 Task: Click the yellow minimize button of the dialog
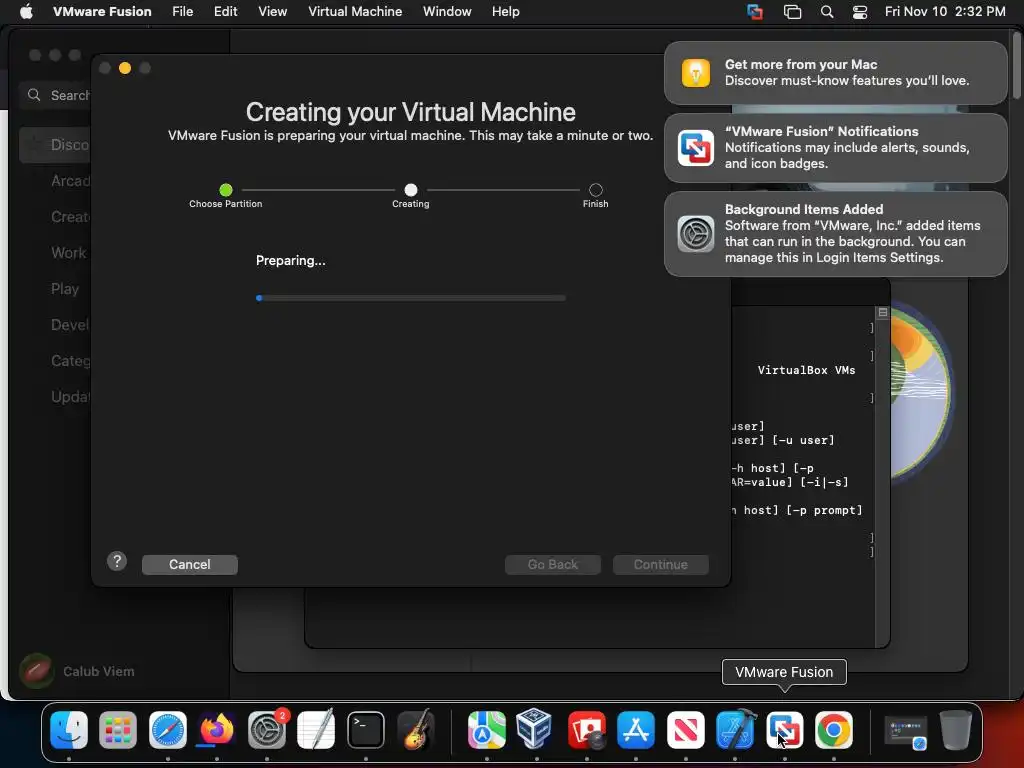[x=125, y=68]
